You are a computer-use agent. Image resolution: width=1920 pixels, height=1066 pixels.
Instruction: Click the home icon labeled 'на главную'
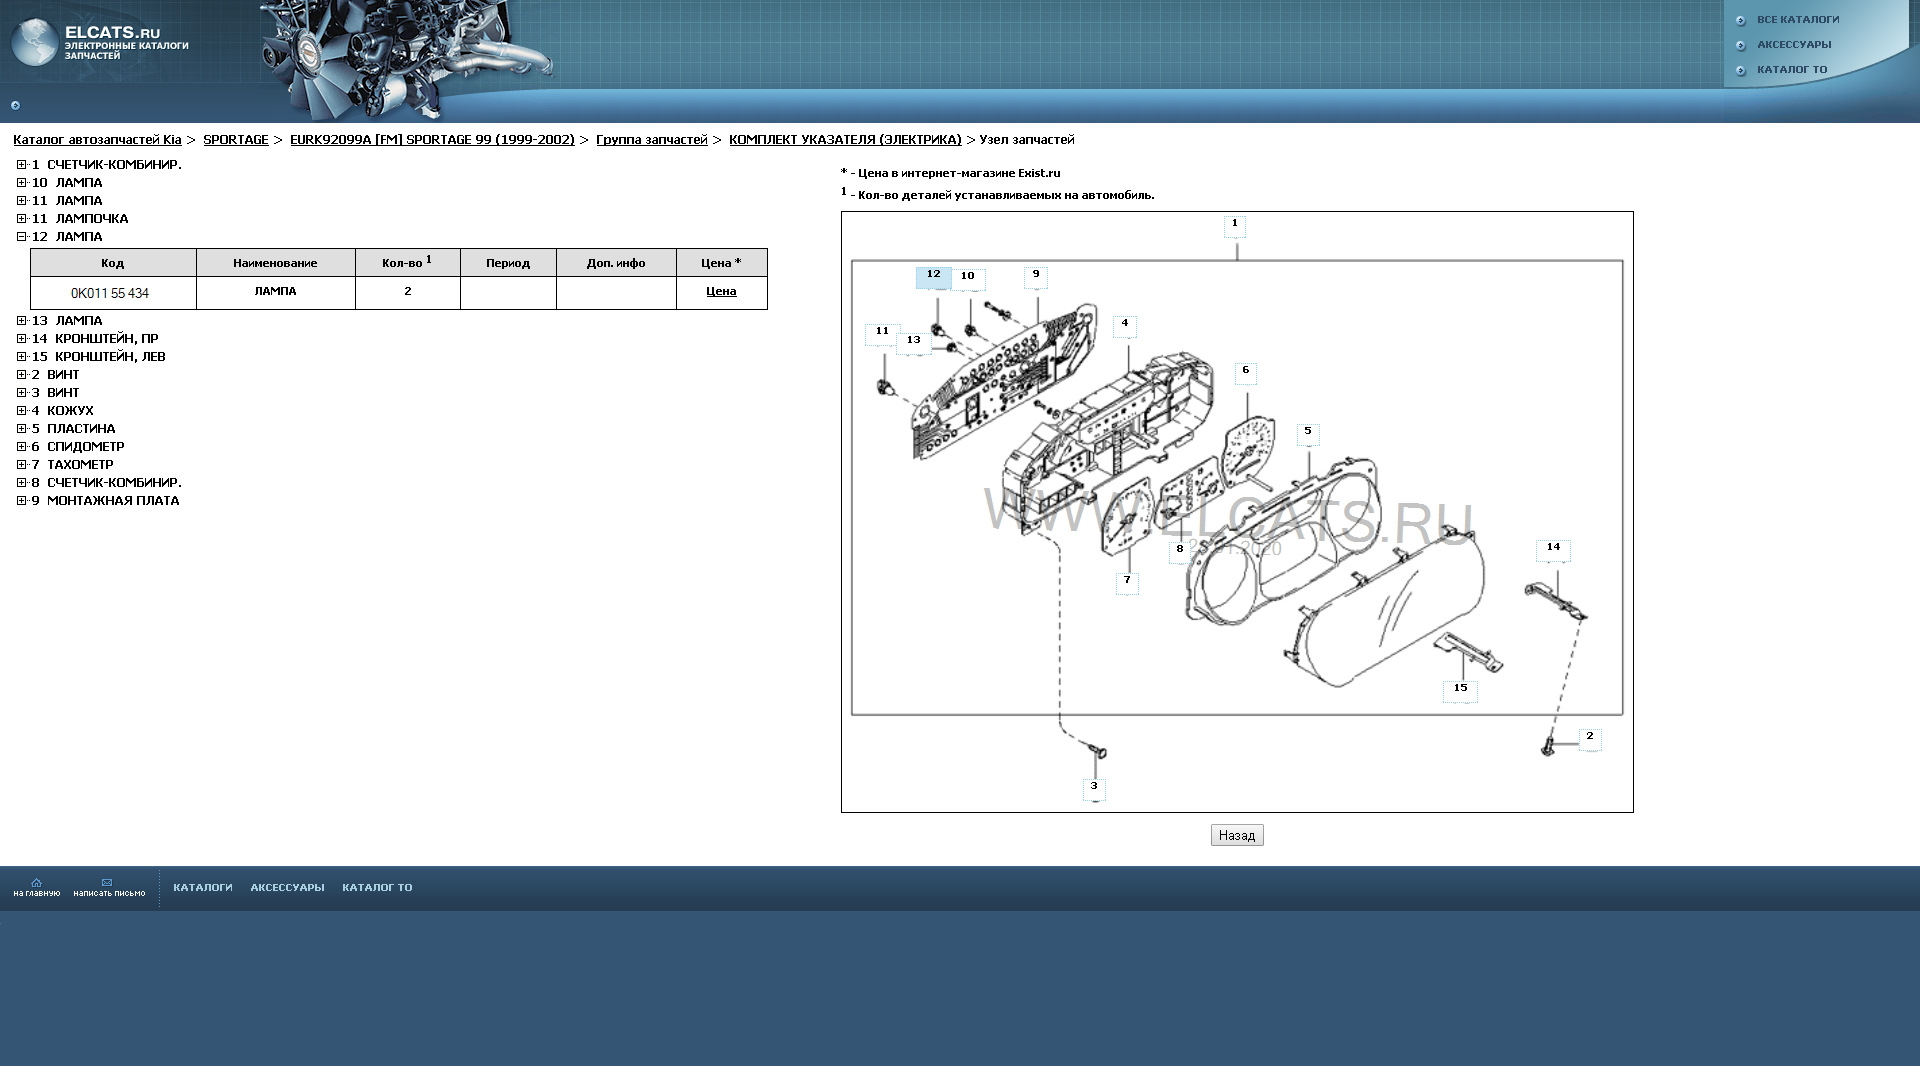(36, 883)
